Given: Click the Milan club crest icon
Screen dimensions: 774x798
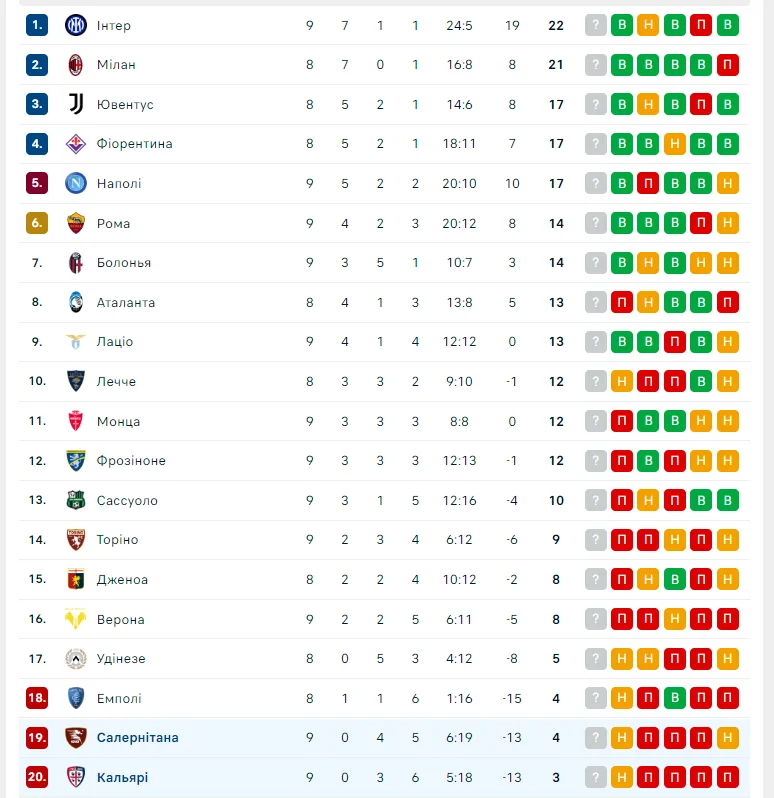Looking at the screenshot, I should [76, 65].
